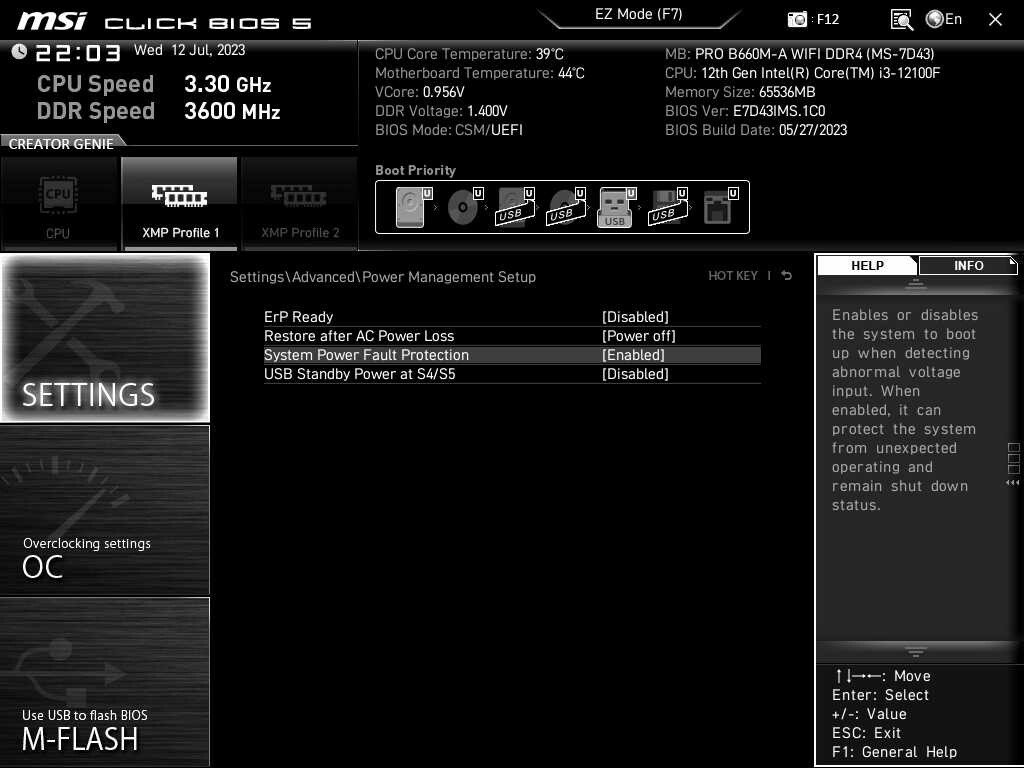Select the USB key boot device
The image size is (1024, 768).
pyautogui.click(x=616, y=207)
